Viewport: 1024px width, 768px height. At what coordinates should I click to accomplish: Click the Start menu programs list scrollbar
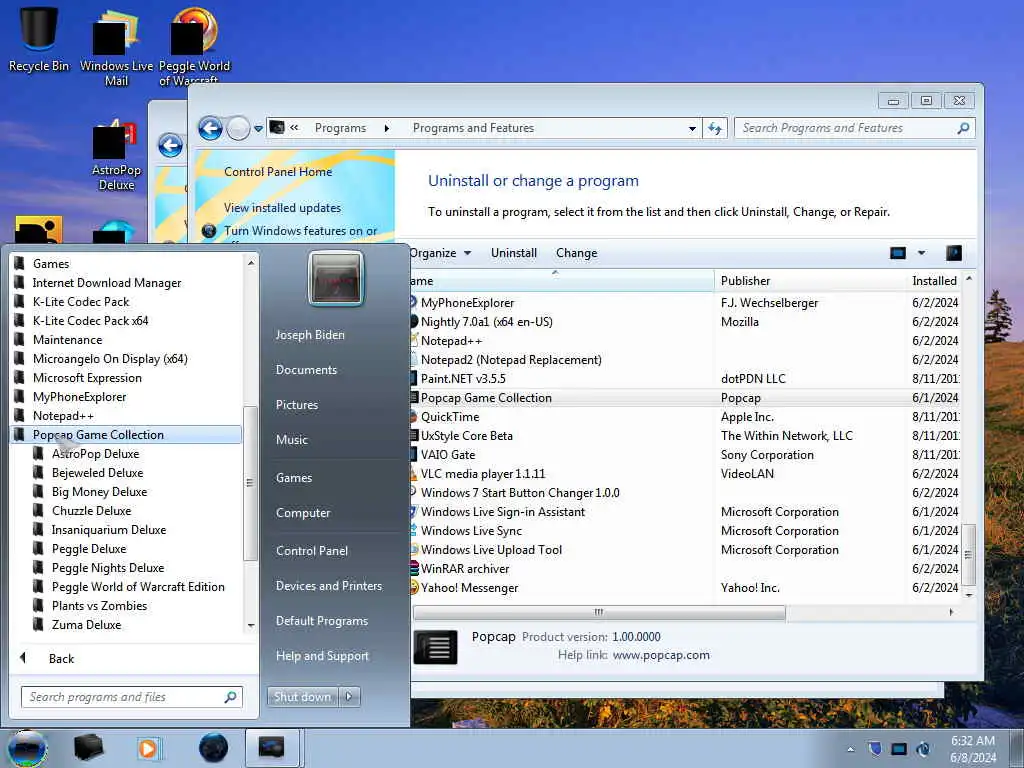point(249,483)
